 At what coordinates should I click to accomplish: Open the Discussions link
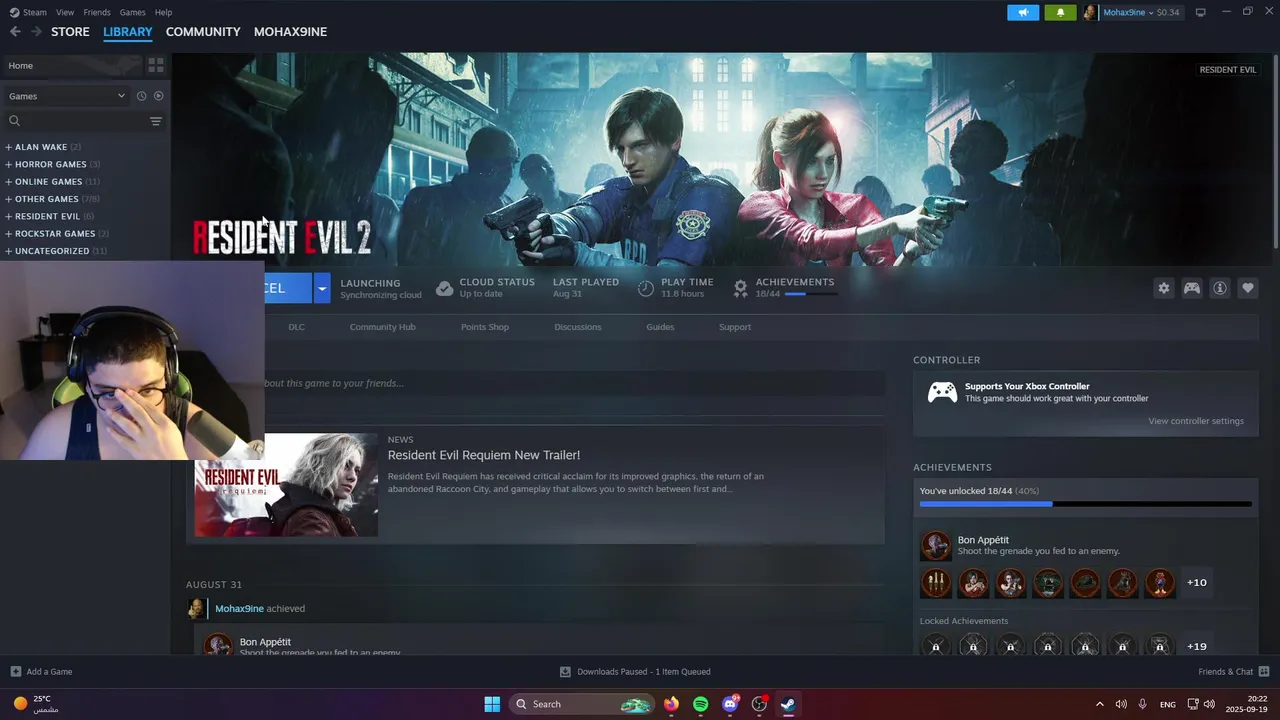pyautogui.click(x=578, y=327)
